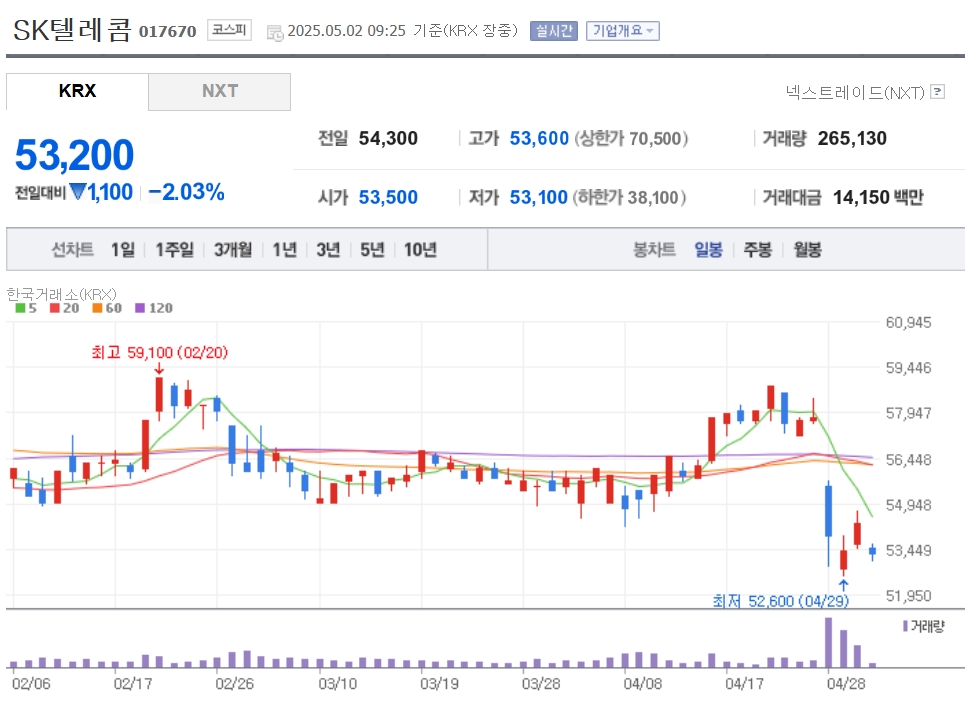Click the high price value 53,600

539,138
